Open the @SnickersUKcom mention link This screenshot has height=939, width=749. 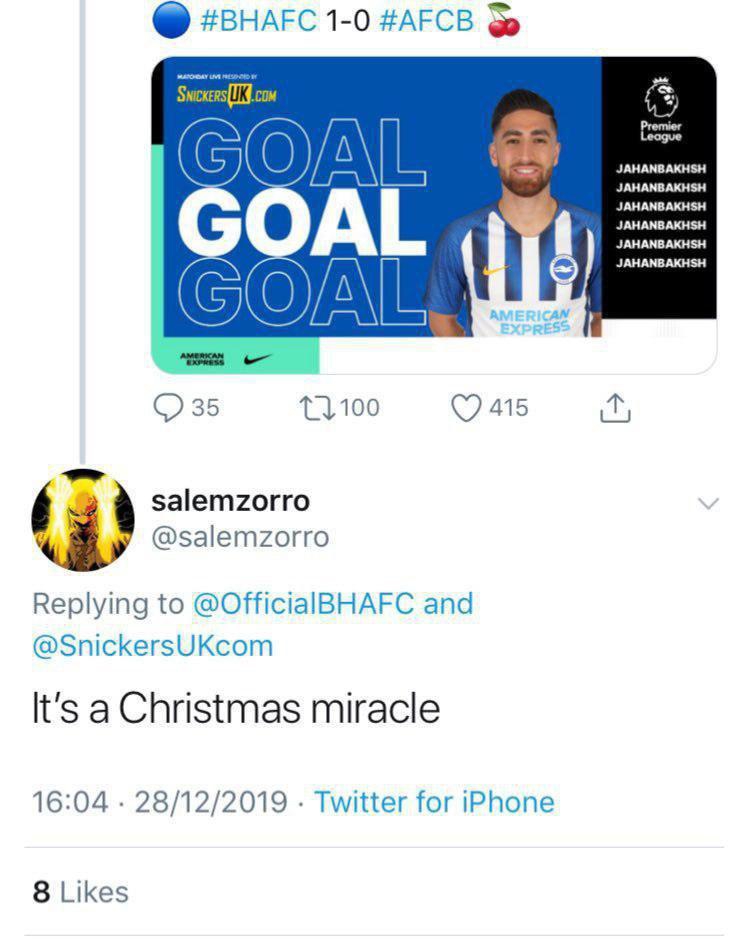pyautogui.click(x=153, y=645)
